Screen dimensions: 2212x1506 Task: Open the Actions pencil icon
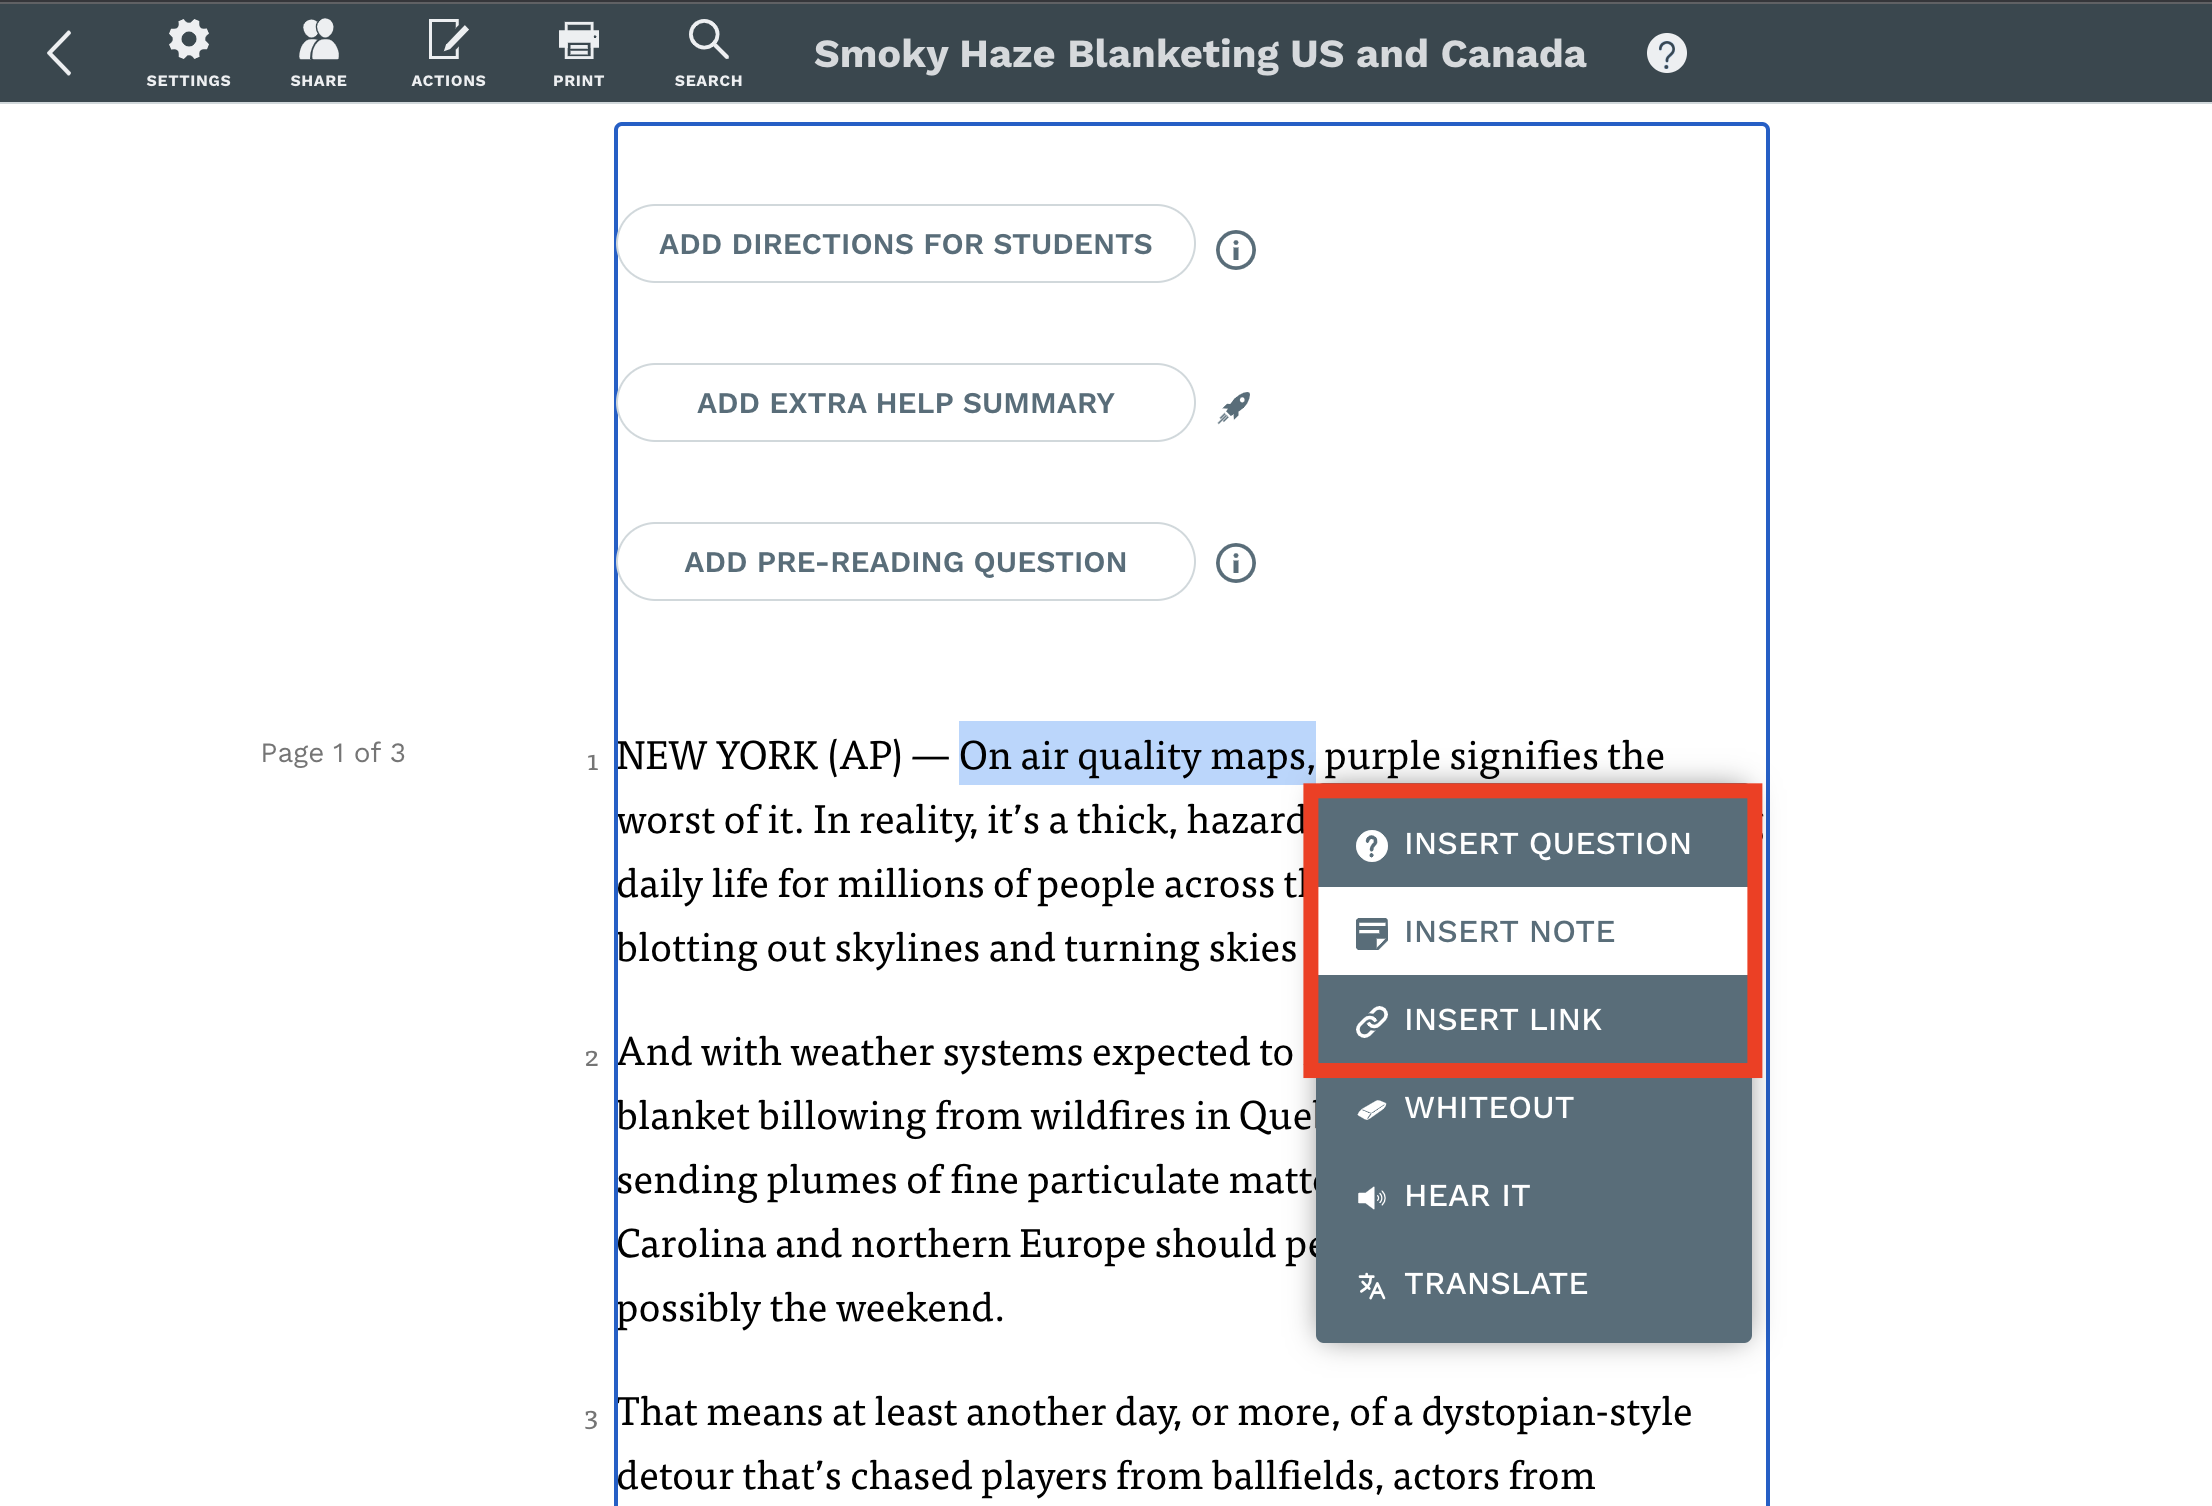coord(448,40)
